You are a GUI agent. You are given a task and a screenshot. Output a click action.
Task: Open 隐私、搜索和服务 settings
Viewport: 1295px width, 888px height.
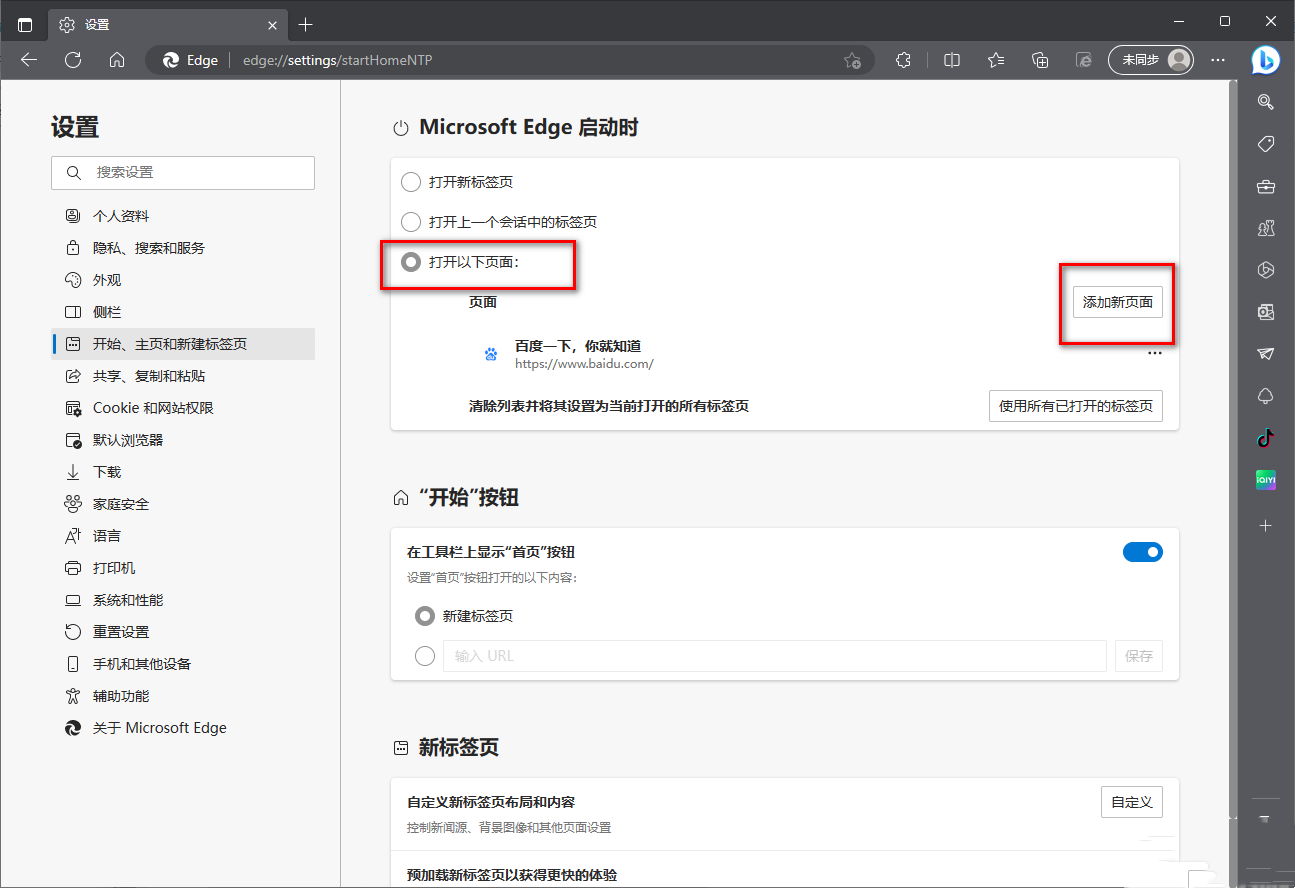183,248
